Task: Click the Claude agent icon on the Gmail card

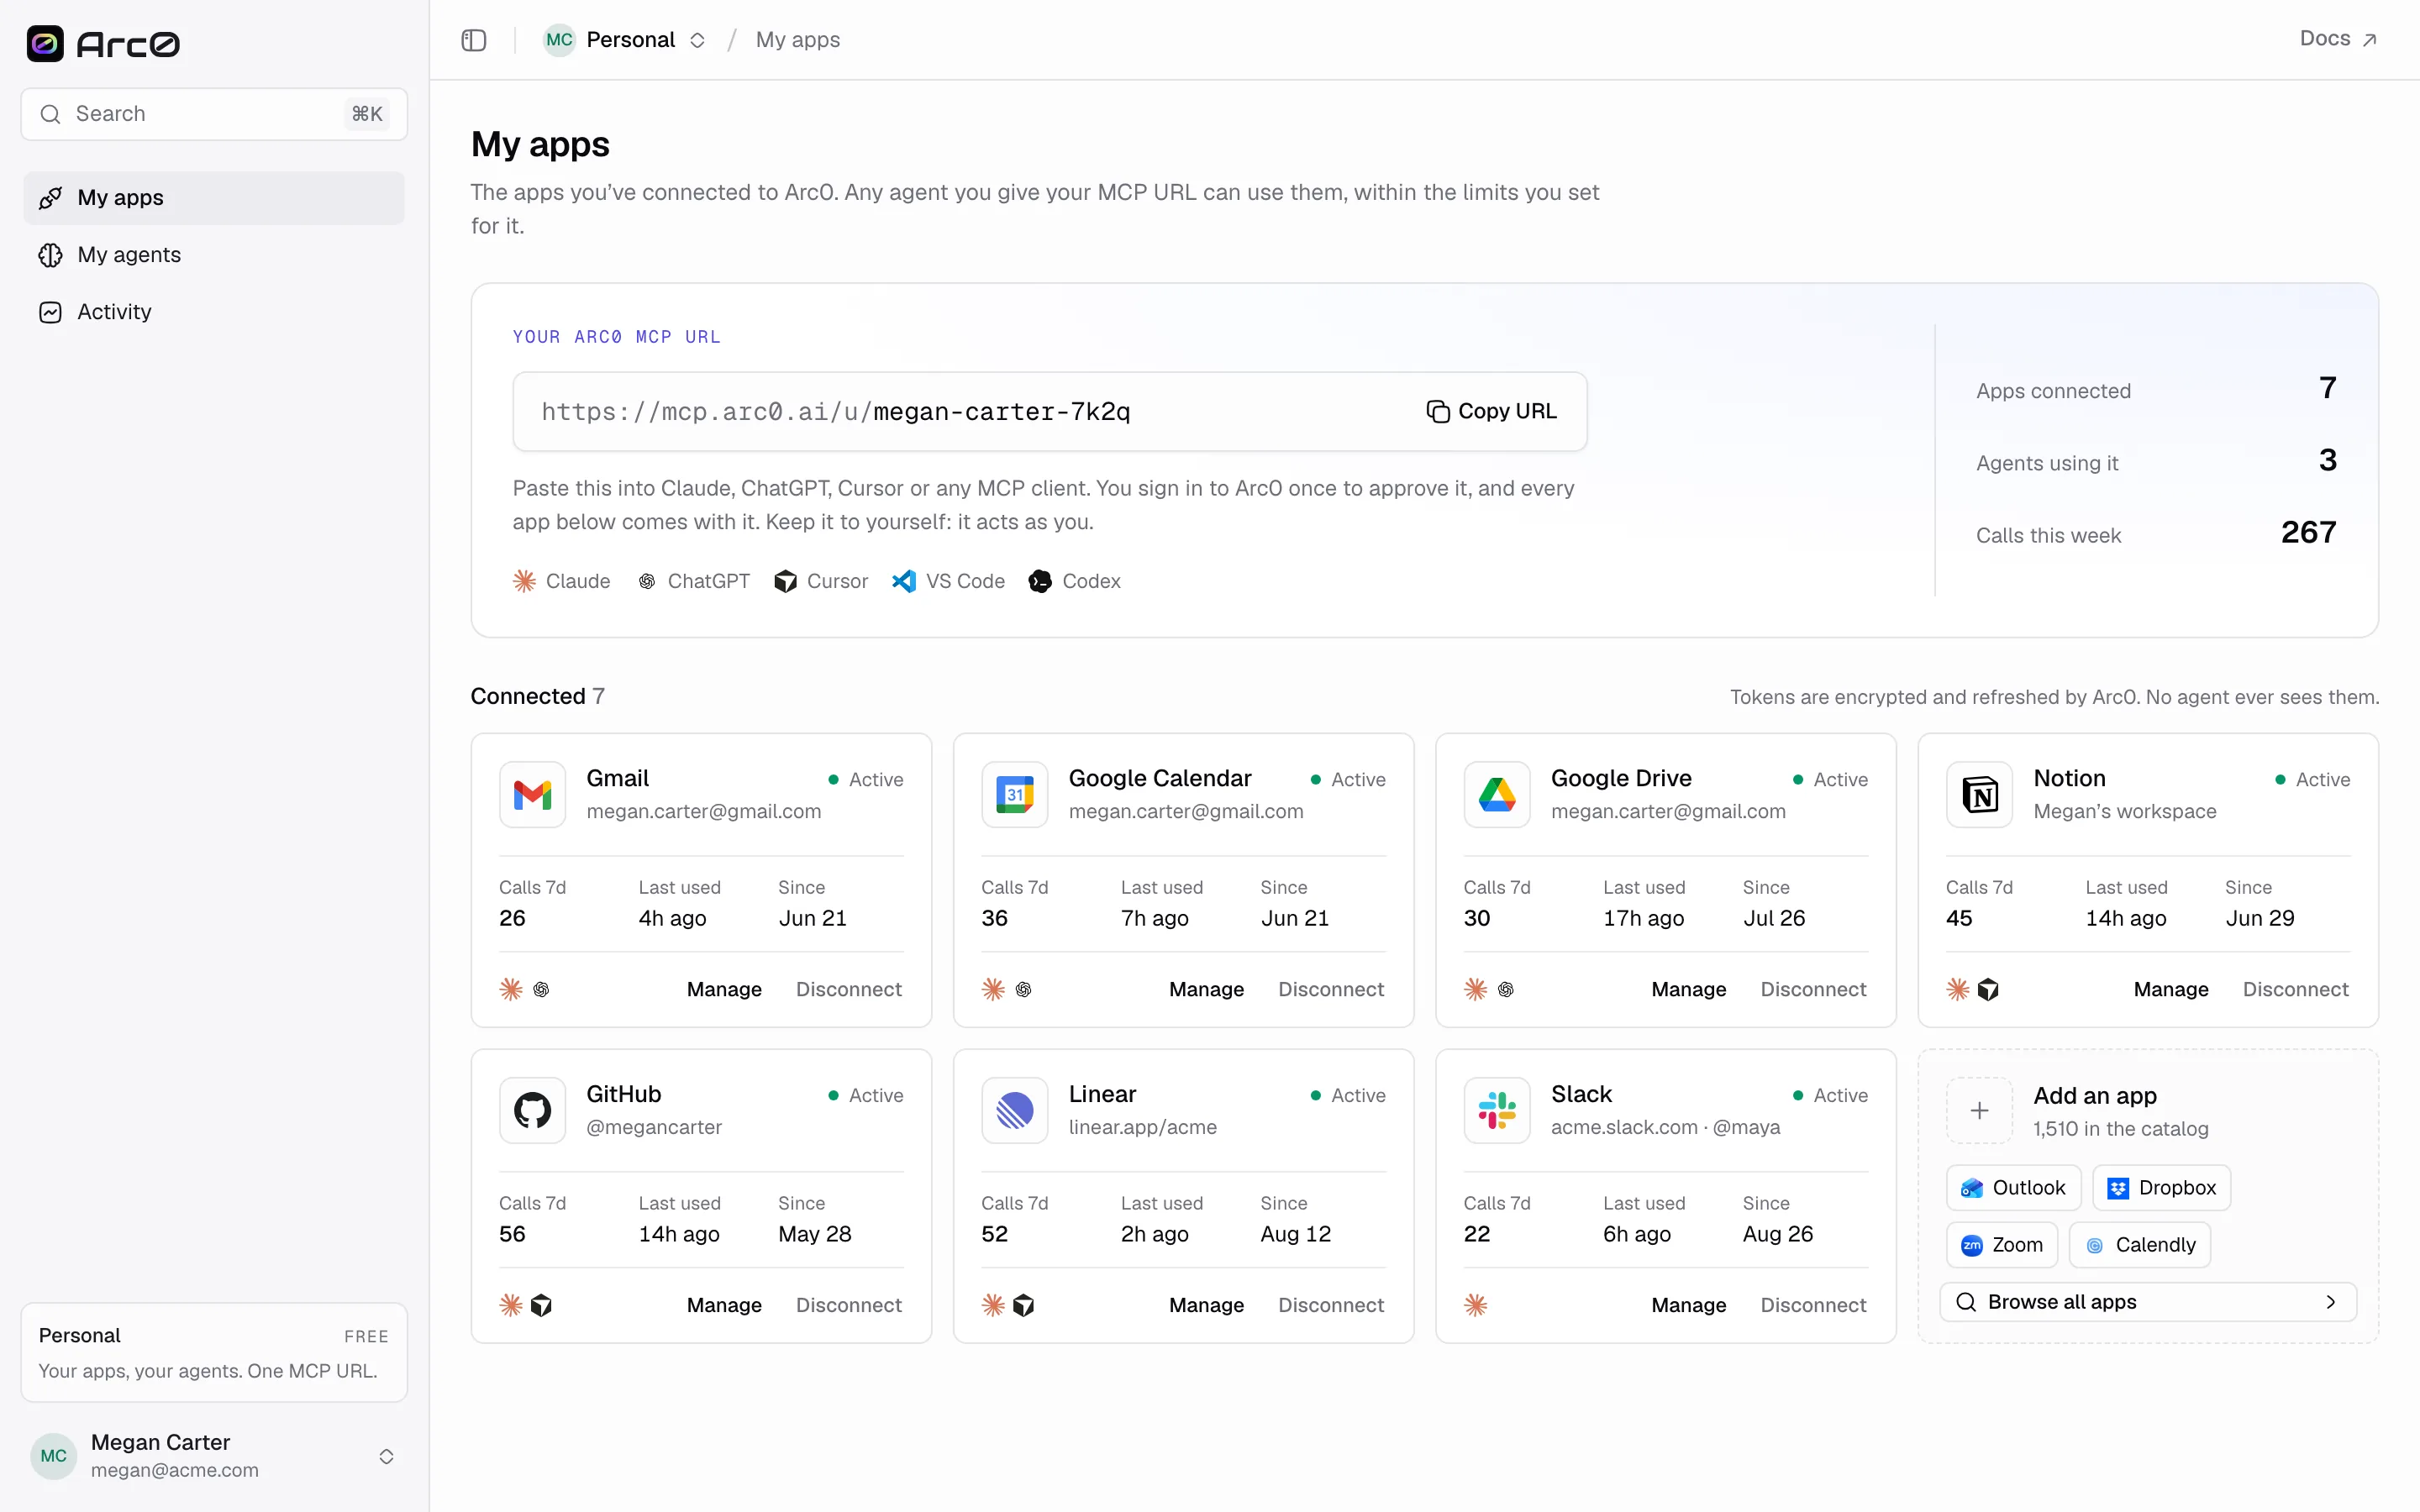Action: pyautogui.click(x=511, y=990)
